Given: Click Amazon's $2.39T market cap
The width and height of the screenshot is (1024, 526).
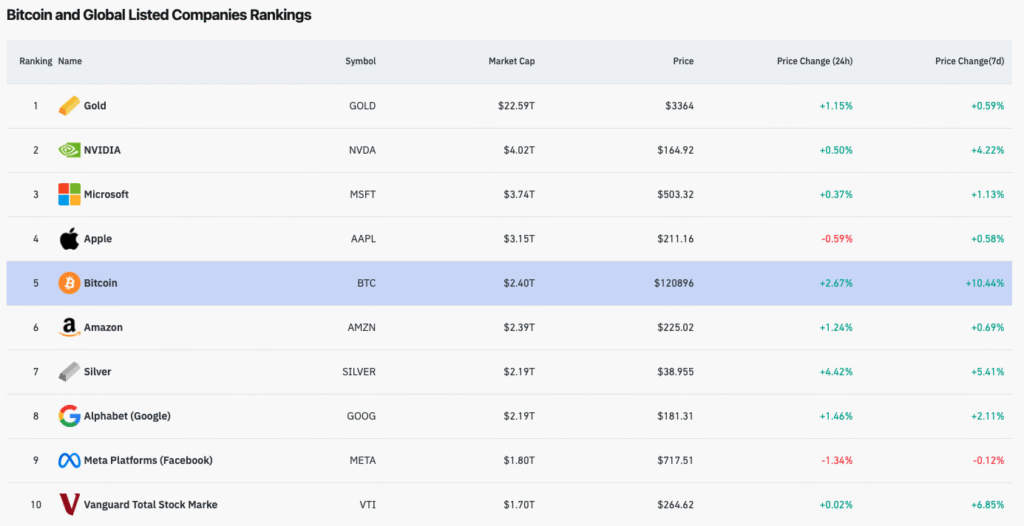Looking at the screenshot, I should point(519,327).
